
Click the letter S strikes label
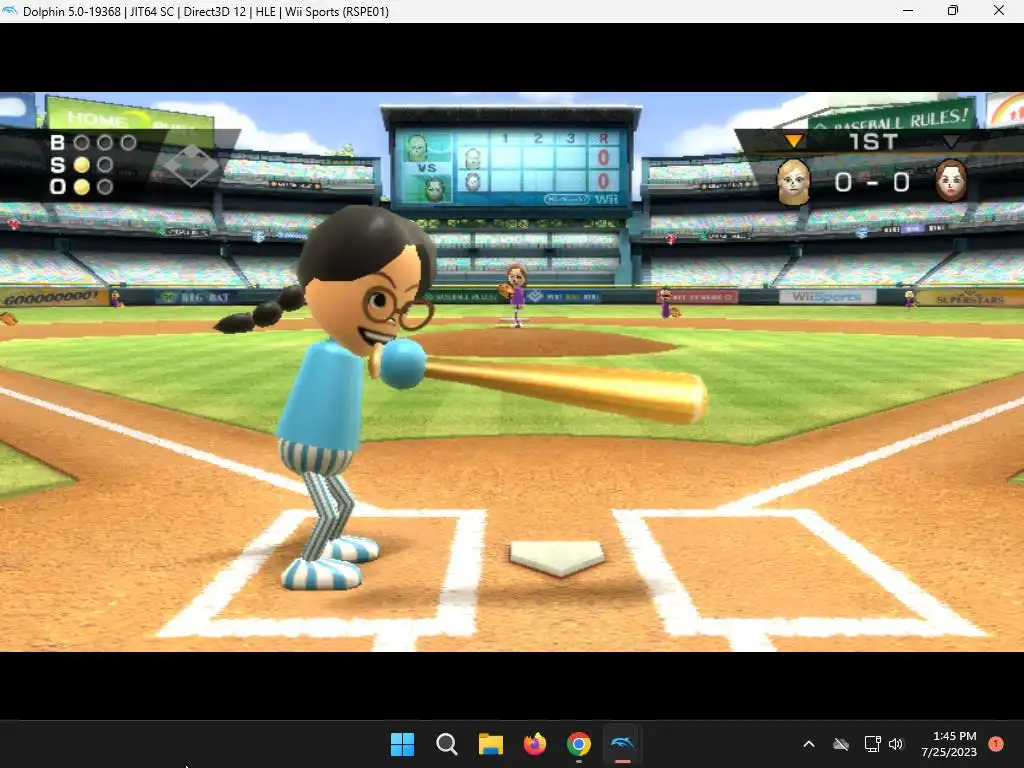pyautogui.click(x=57, y=165)
